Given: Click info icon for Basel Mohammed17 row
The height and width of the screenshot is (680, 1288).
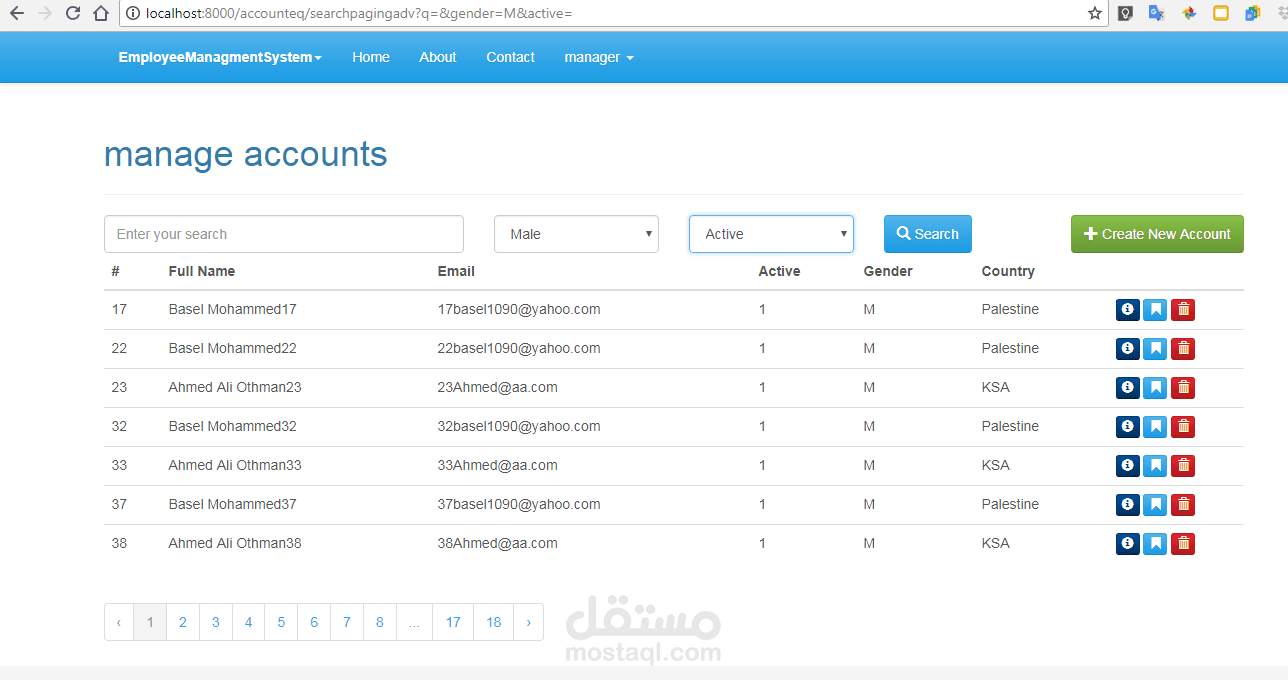Looking at the screenshot, I should (x=1127, y=310).
